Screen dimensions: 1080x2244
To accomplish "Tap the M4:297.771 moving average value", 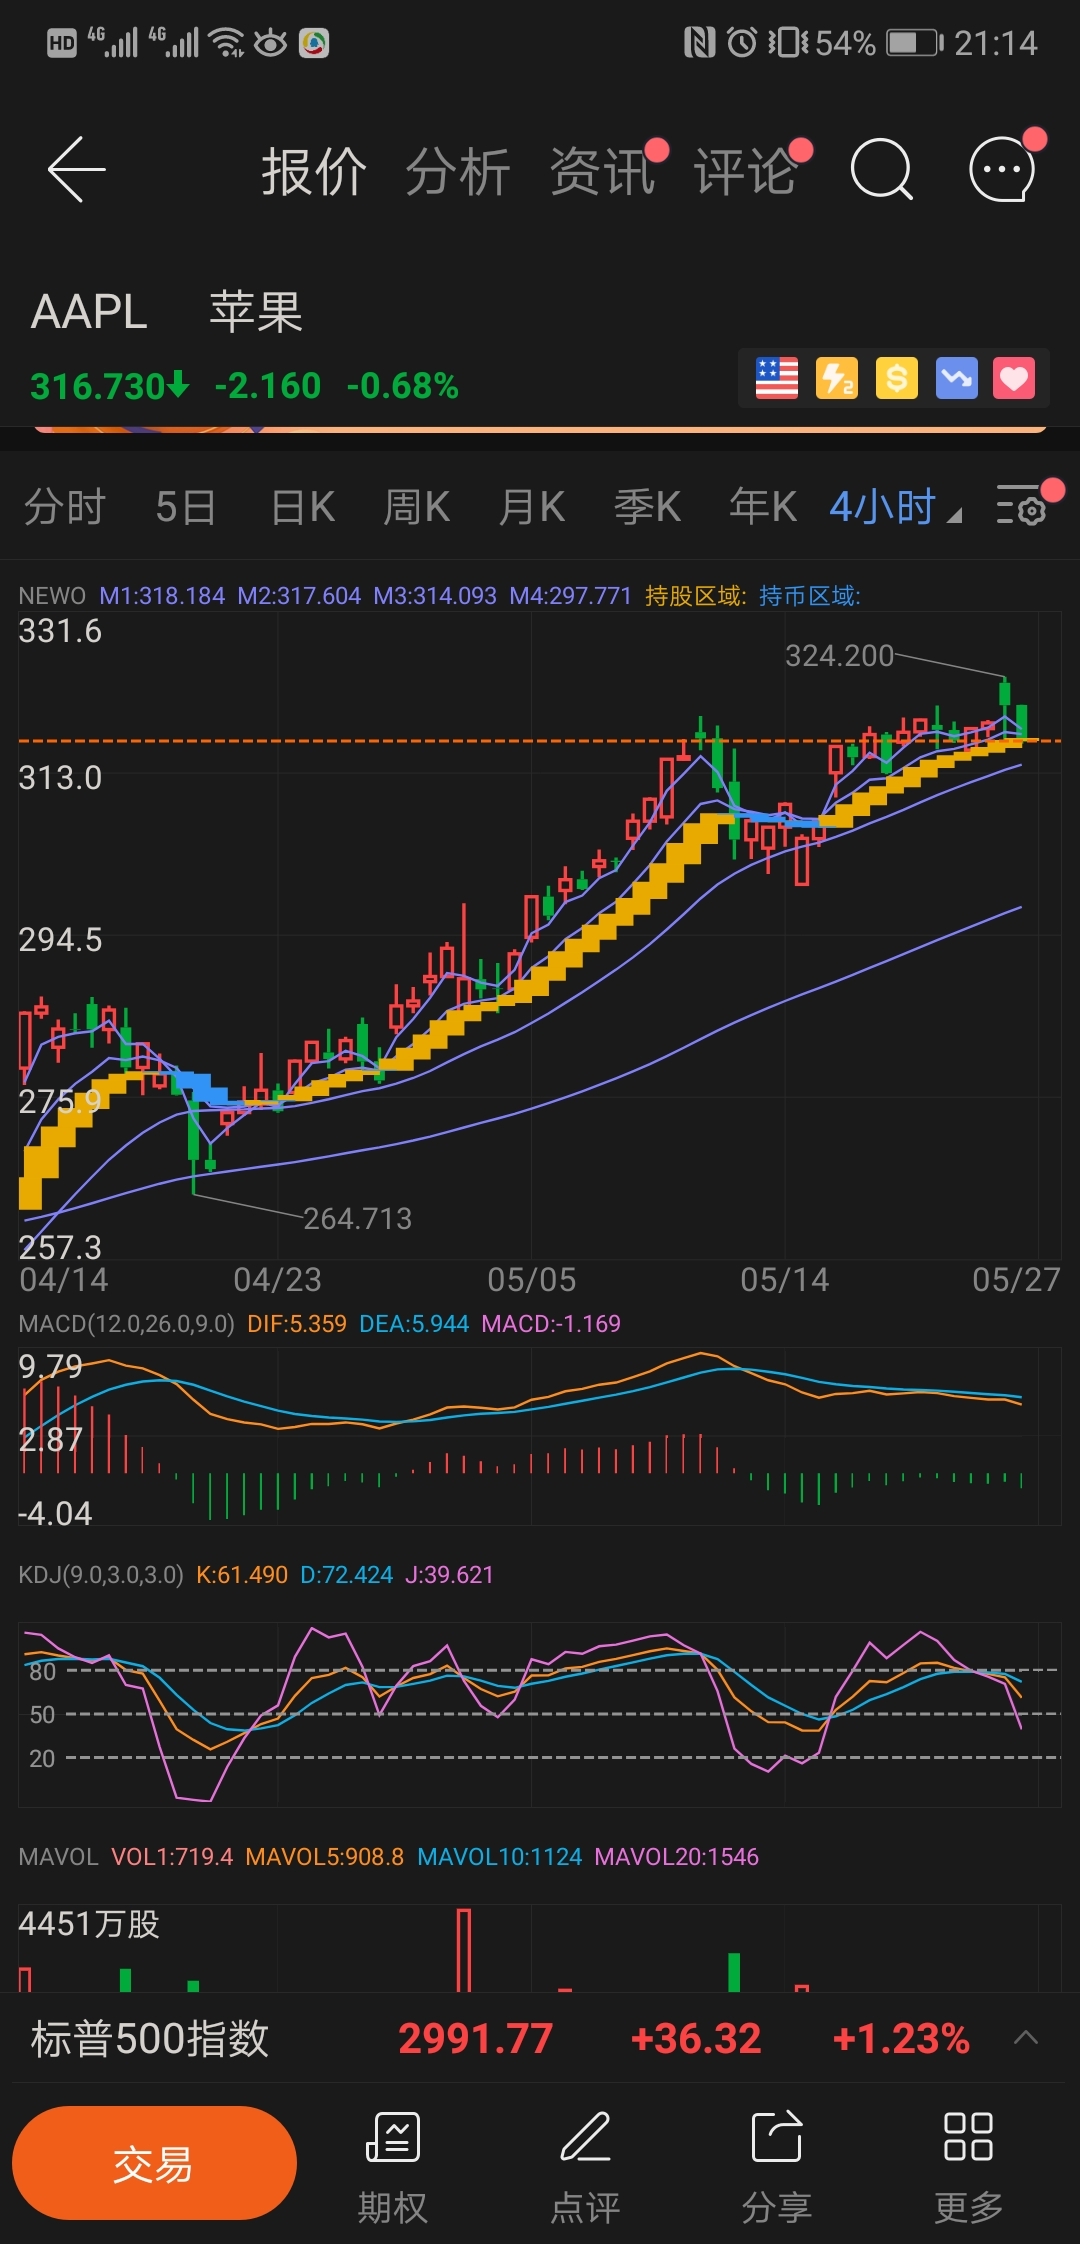I will click(570, 596).
